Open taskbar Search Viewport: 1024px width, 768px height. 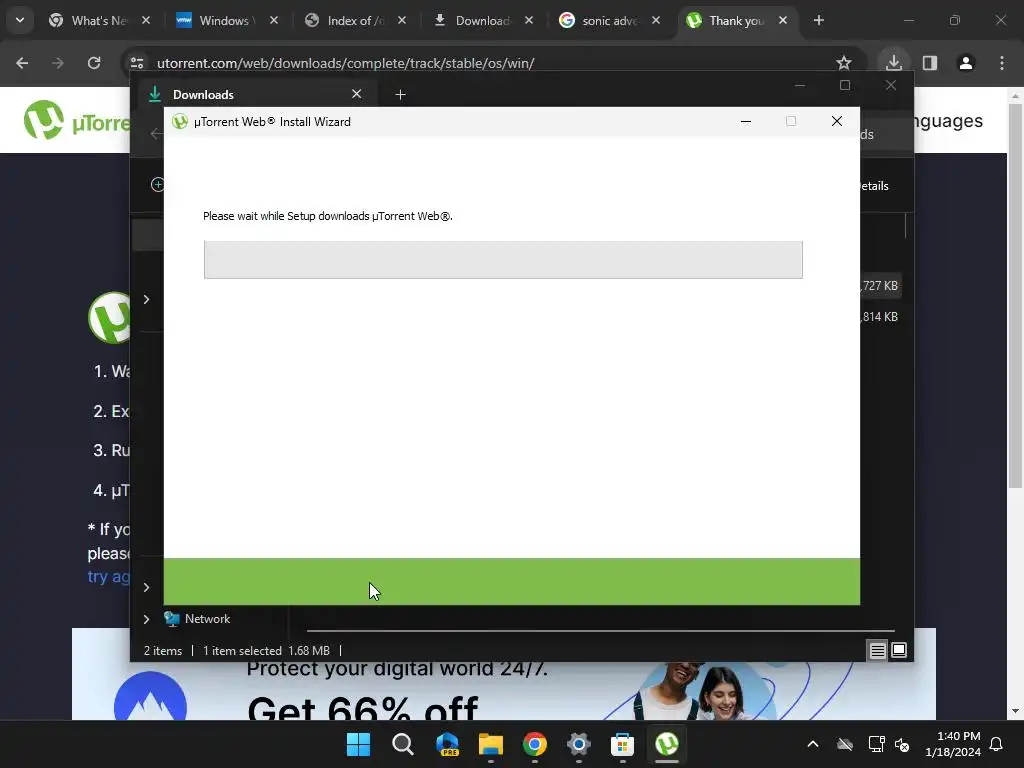(402, 744)
